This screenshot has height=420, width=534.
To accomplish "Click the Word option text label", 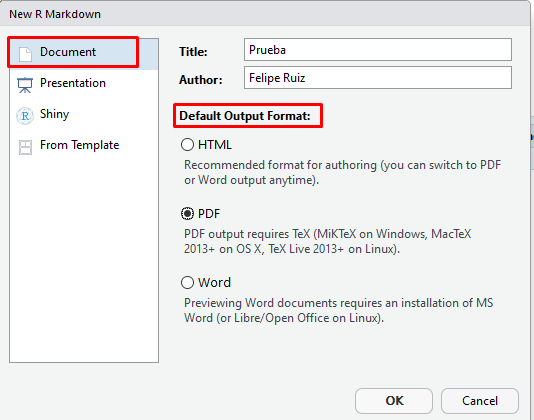I will tap(215, 282).
